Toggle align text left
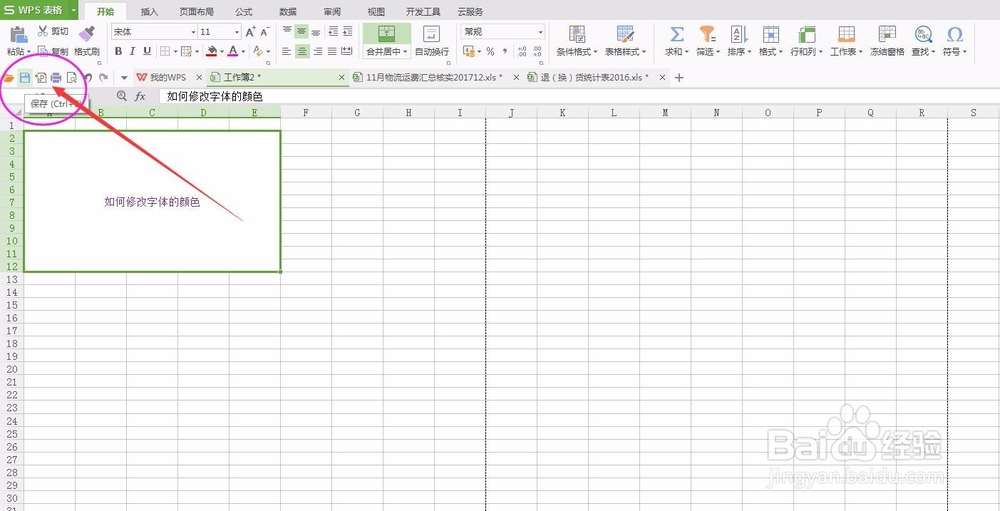This screenshot has width=1000, height=511. pos(287,51)
